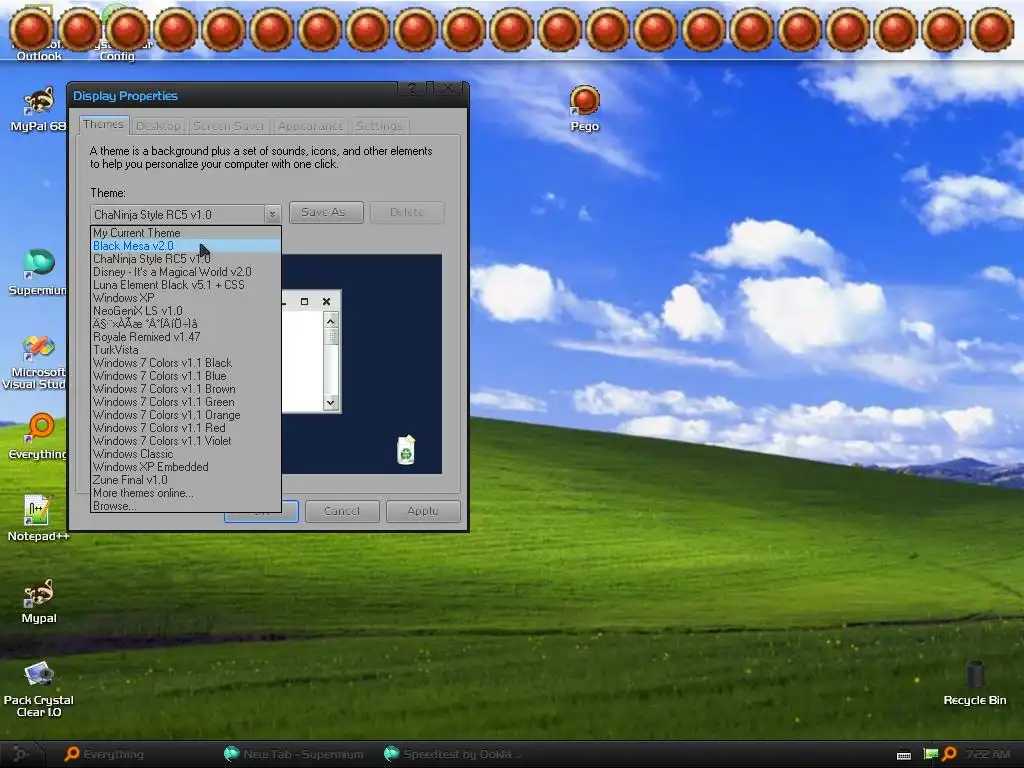Open the MyPal 68 desktop shortcut

[x=38, y=108]
